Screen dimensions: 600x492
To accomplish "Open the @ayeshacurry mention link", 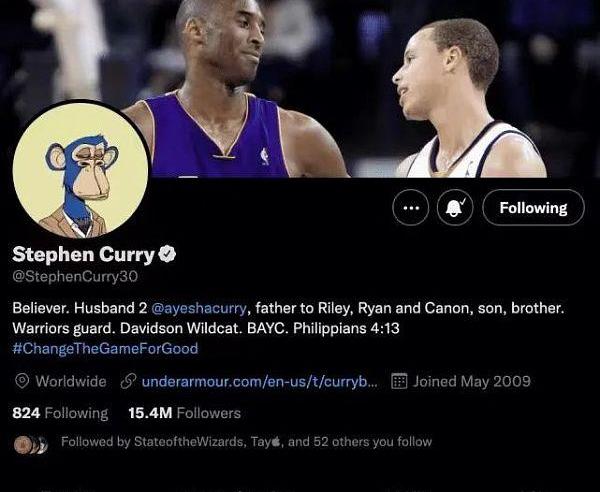I will pyautogui.click(x=199, y=308).
